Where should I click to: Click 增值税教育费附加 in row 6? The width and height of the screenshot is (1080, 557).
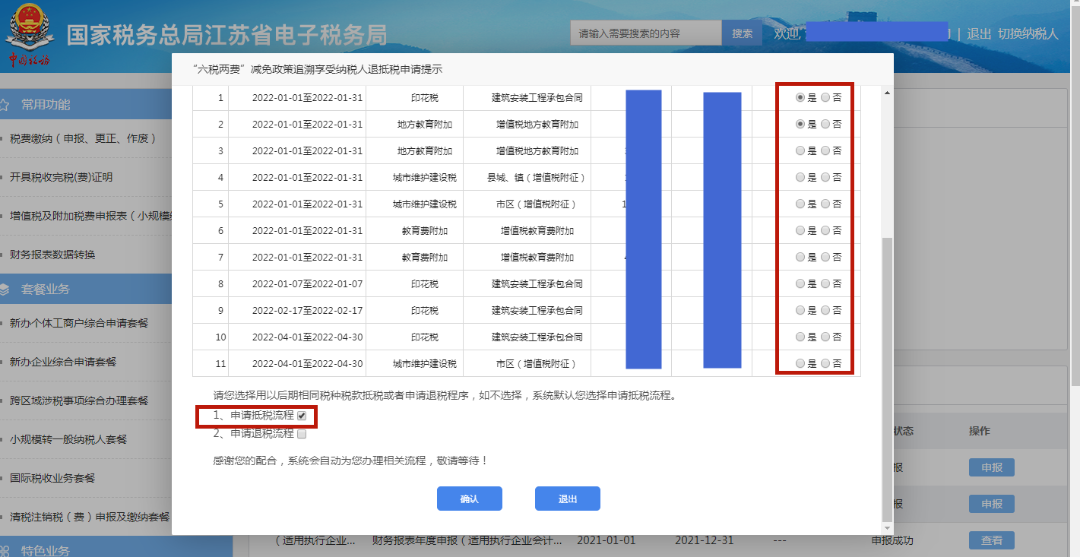537,231
